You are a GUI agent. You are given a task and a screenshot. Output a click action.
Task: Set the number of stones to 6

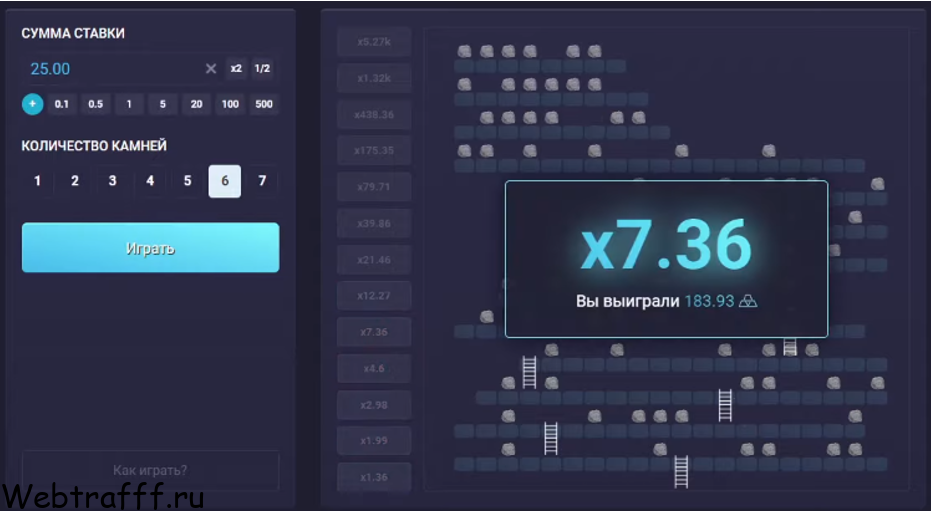[225, 181]
